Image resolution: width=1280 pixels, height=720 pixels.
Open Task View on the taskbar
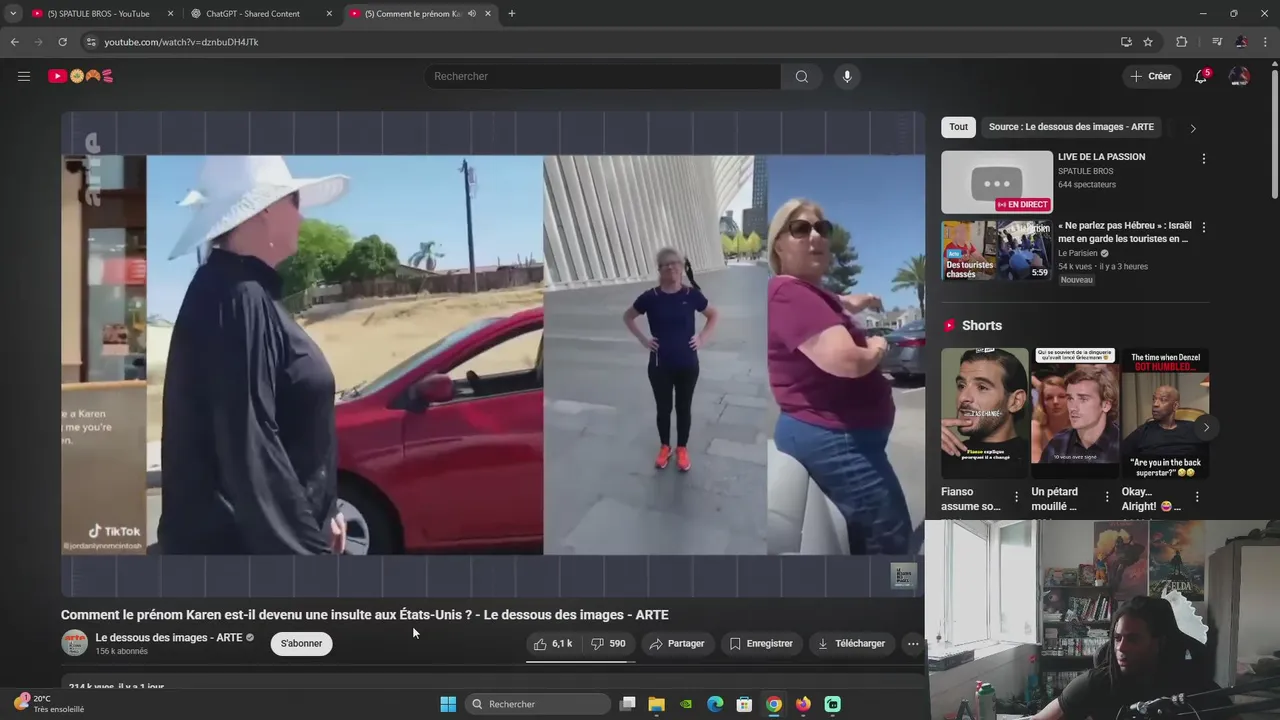[627, 704]
